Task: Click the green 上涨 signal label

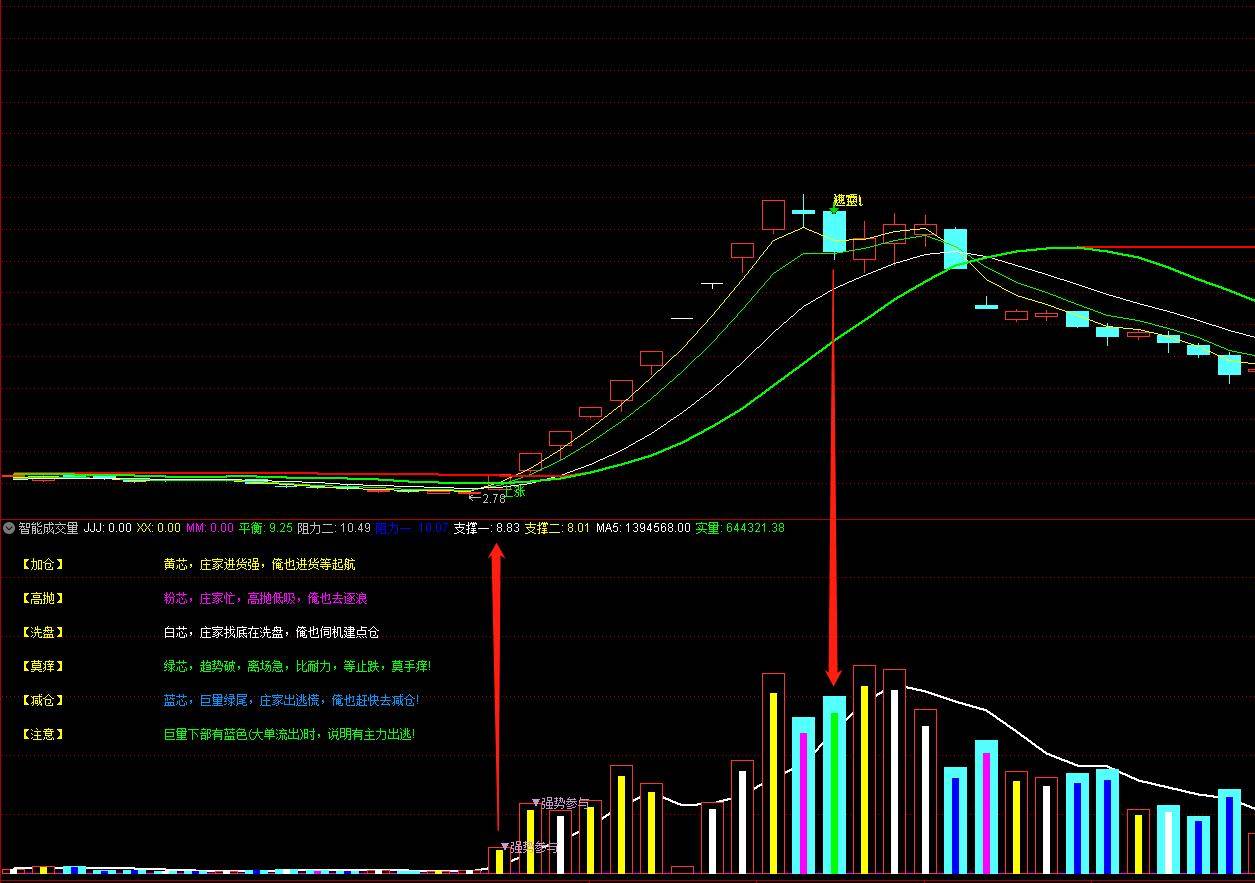Action: pyautogui.click(x=513, y=491)
